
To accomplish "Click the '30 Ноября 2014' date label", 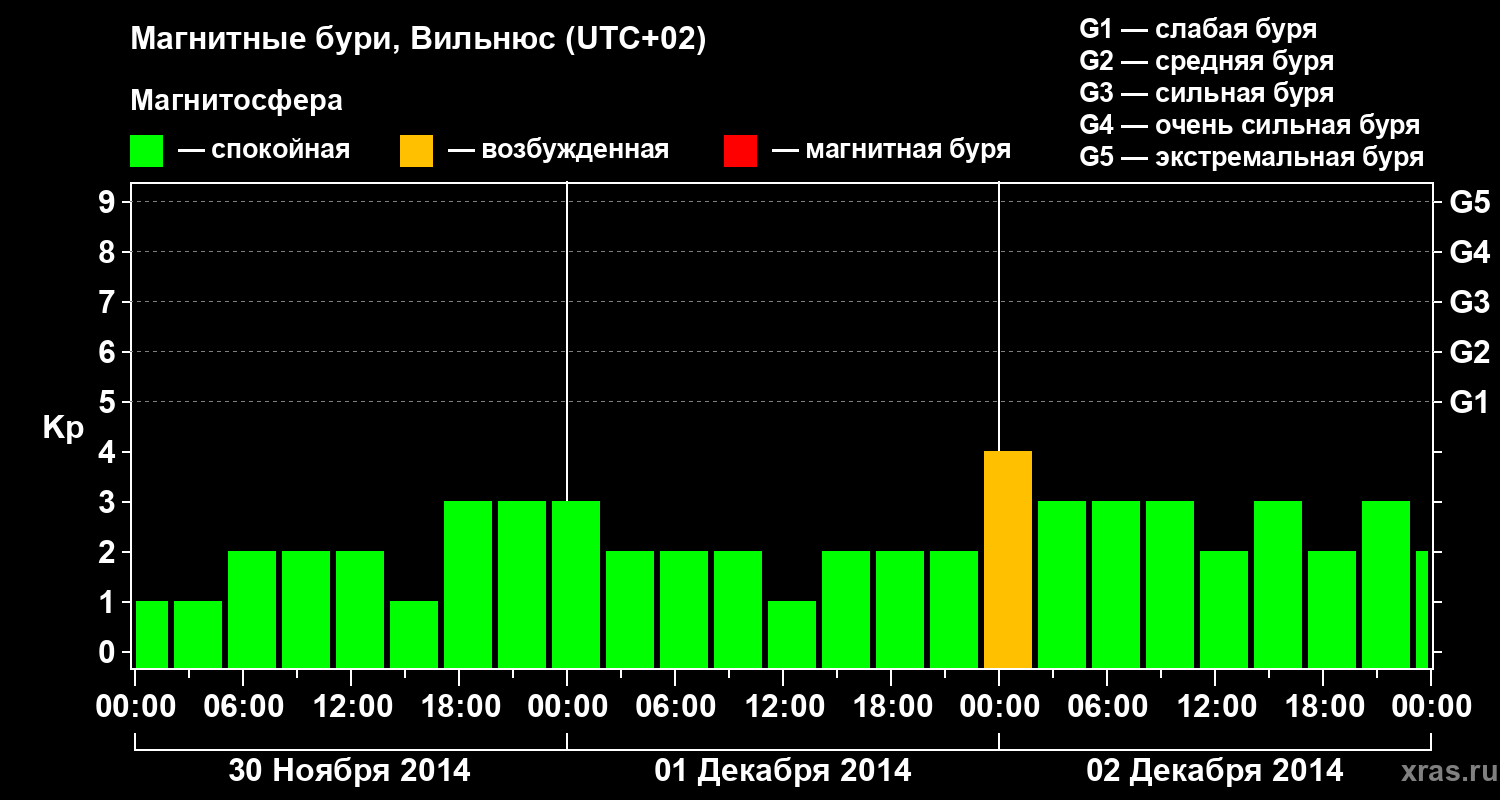I will [350, 770].
